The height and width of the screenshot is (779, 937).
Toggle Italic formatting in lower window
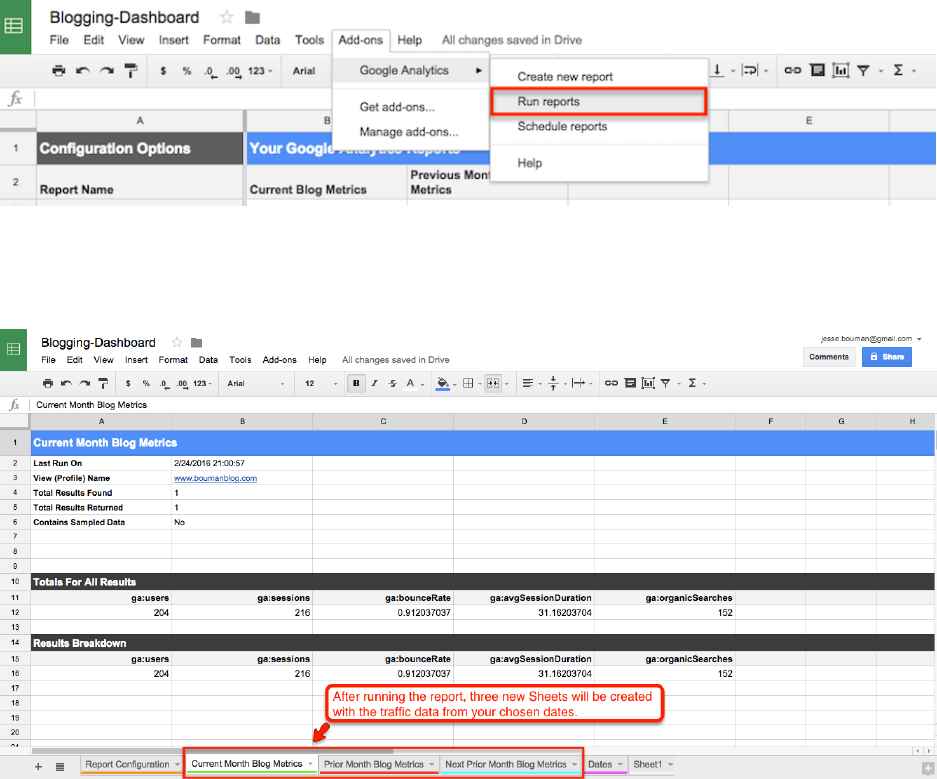pyautogui.click(x=375, y=384)
